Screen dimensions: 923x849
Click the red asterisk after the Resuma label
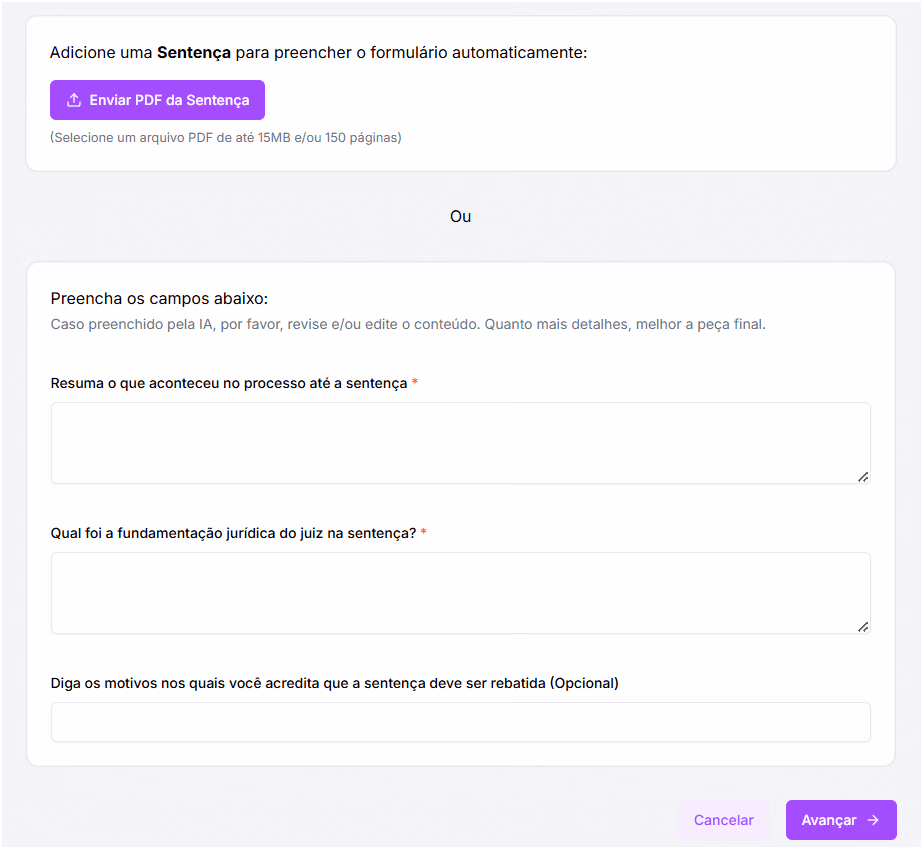[415, 382]
